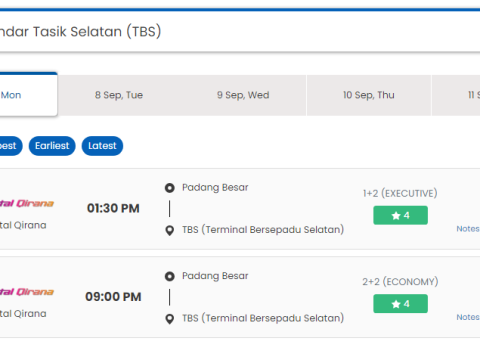Open Notes for the 09:00 PM trip
The width and height of the screenshot is (480, 360).
tap(468, 317)
